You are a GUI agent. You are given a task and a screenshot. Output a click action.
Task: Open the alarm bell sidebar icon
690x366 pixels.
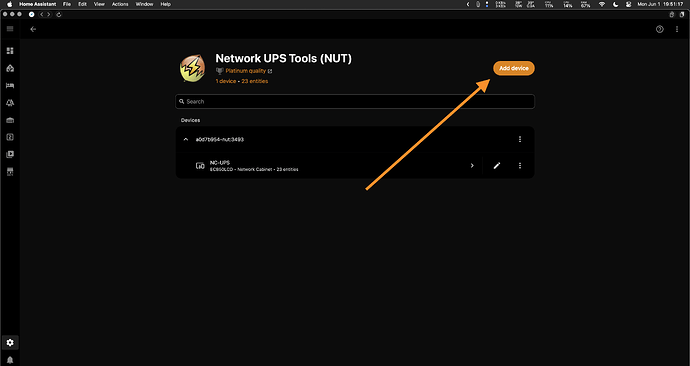click(x=10, y=102)
